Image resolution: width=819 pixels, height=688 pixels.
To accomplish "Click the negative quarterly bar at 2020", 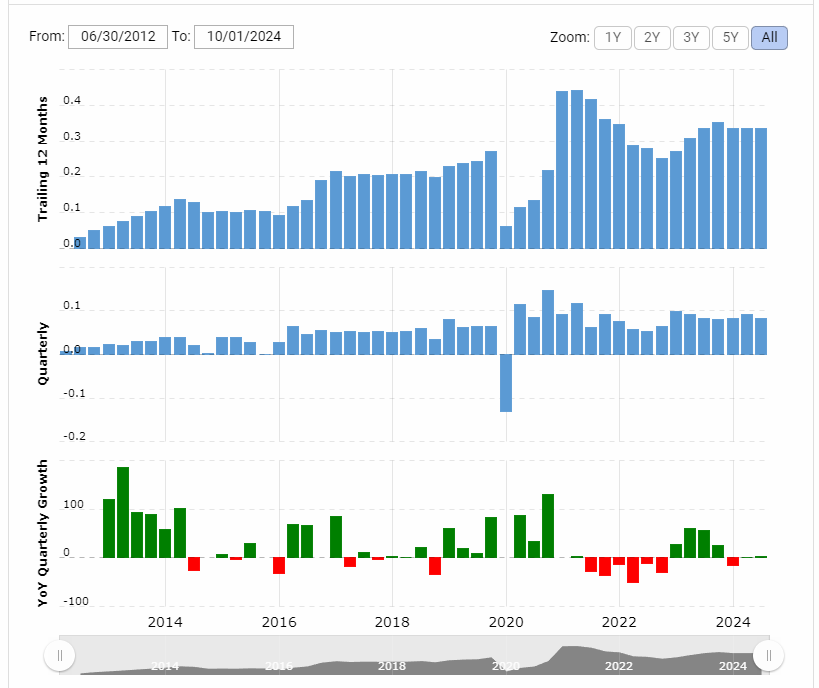I will point(506,383).
